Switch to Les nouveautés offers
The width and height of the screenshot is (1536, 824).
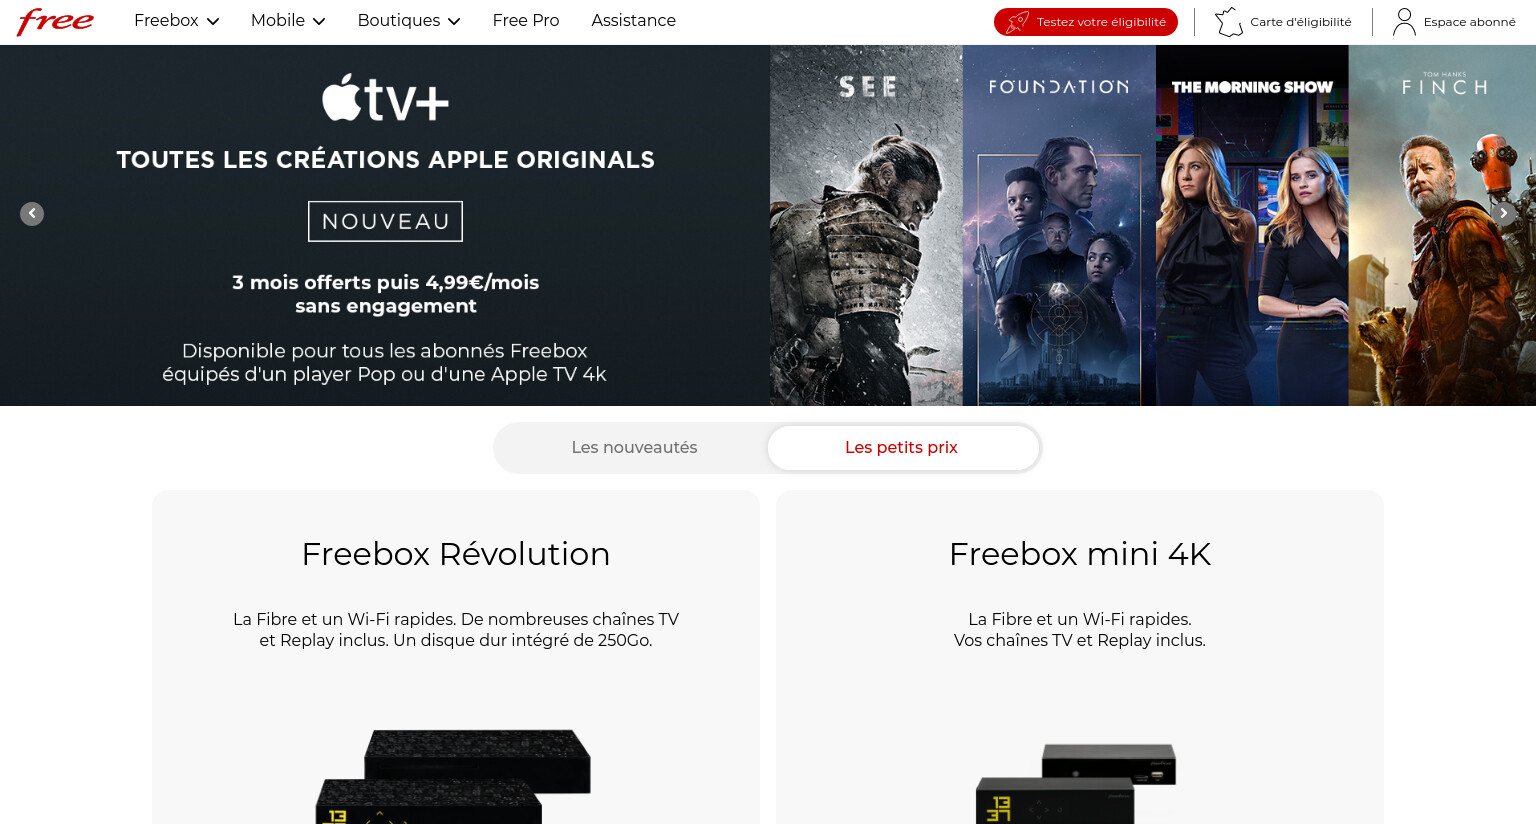[x=634, y=448]
